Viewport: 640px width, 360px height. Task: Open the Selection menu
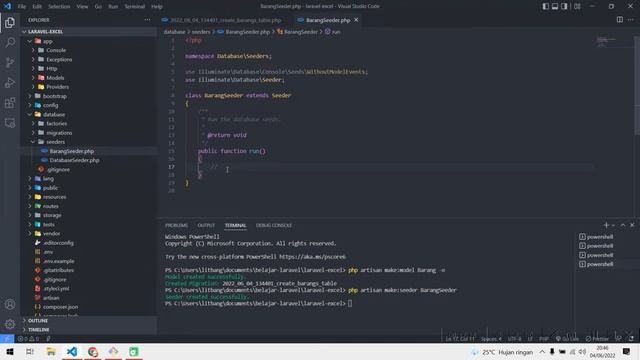pyautogui.click(x=59, y=6)
